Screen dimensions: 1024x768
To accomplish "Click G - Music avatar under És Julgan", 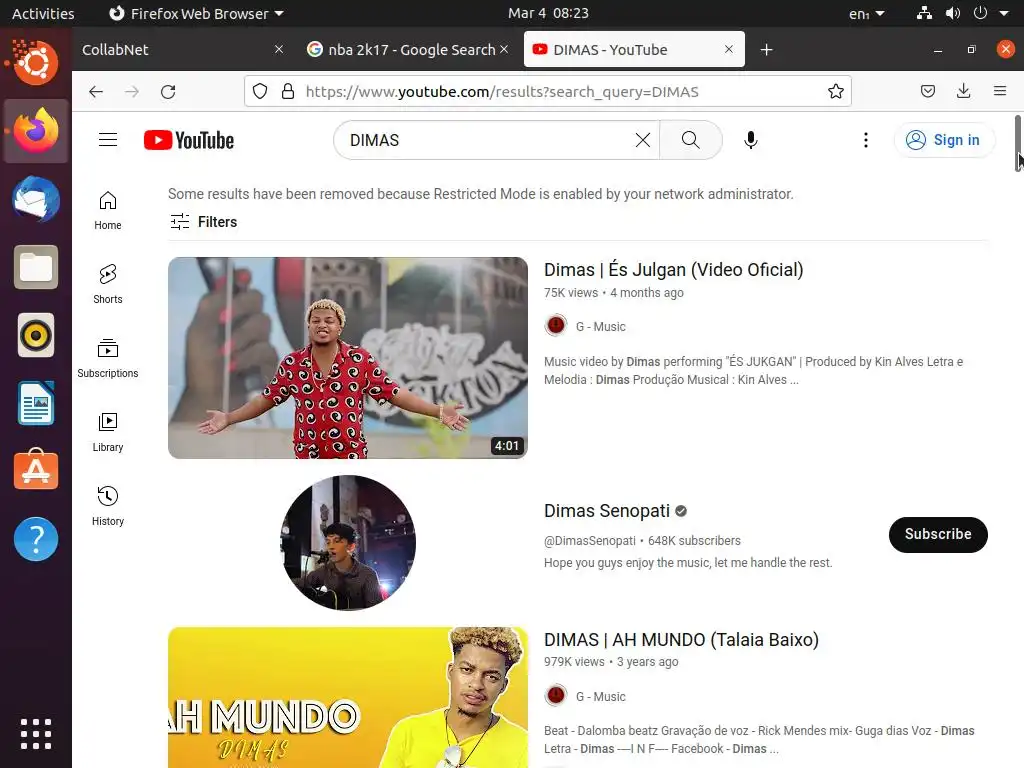I will pos(556,325).
